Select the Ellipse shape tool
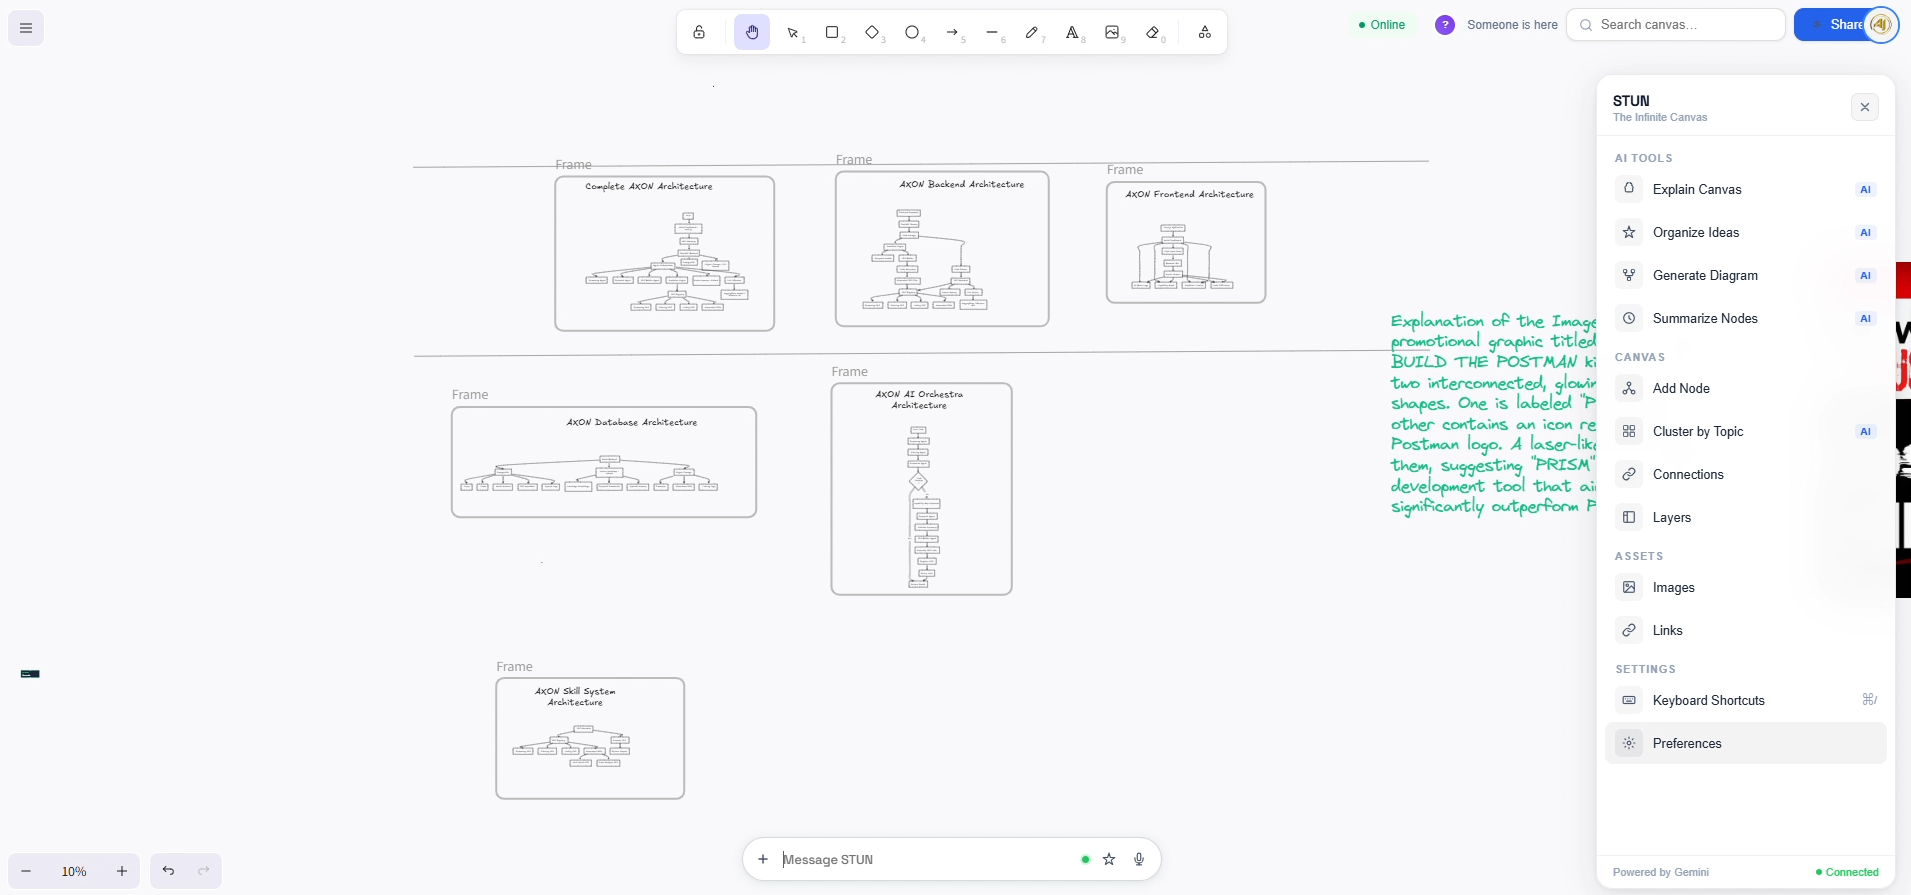Image resolution: width=1911 pixels, height=895 pixels. [913, 33]
